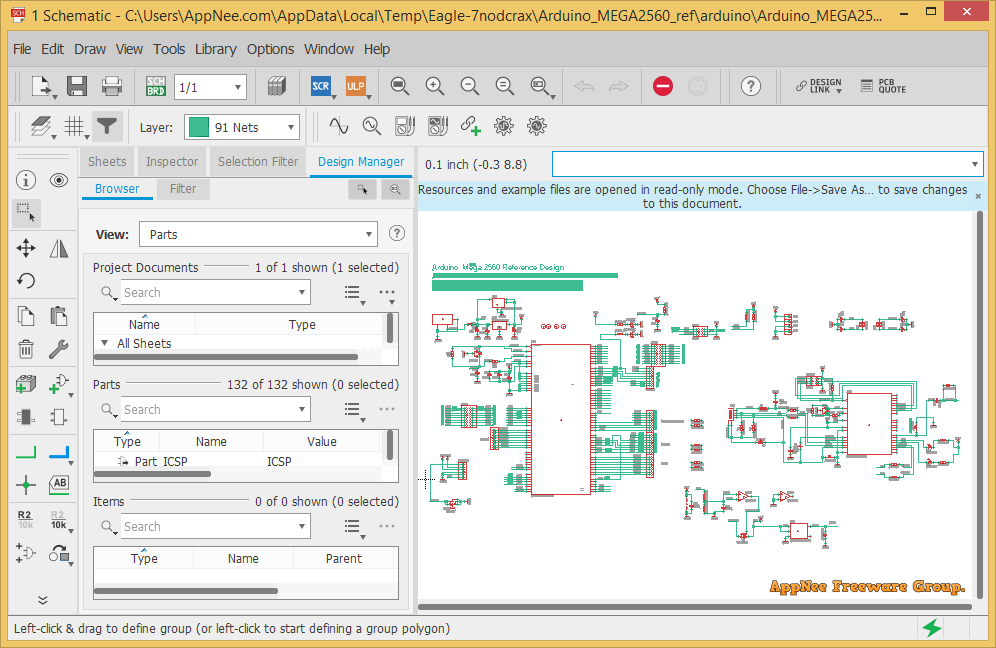
Task: Select the Group selection tool
Action: (x=26, y=213)
